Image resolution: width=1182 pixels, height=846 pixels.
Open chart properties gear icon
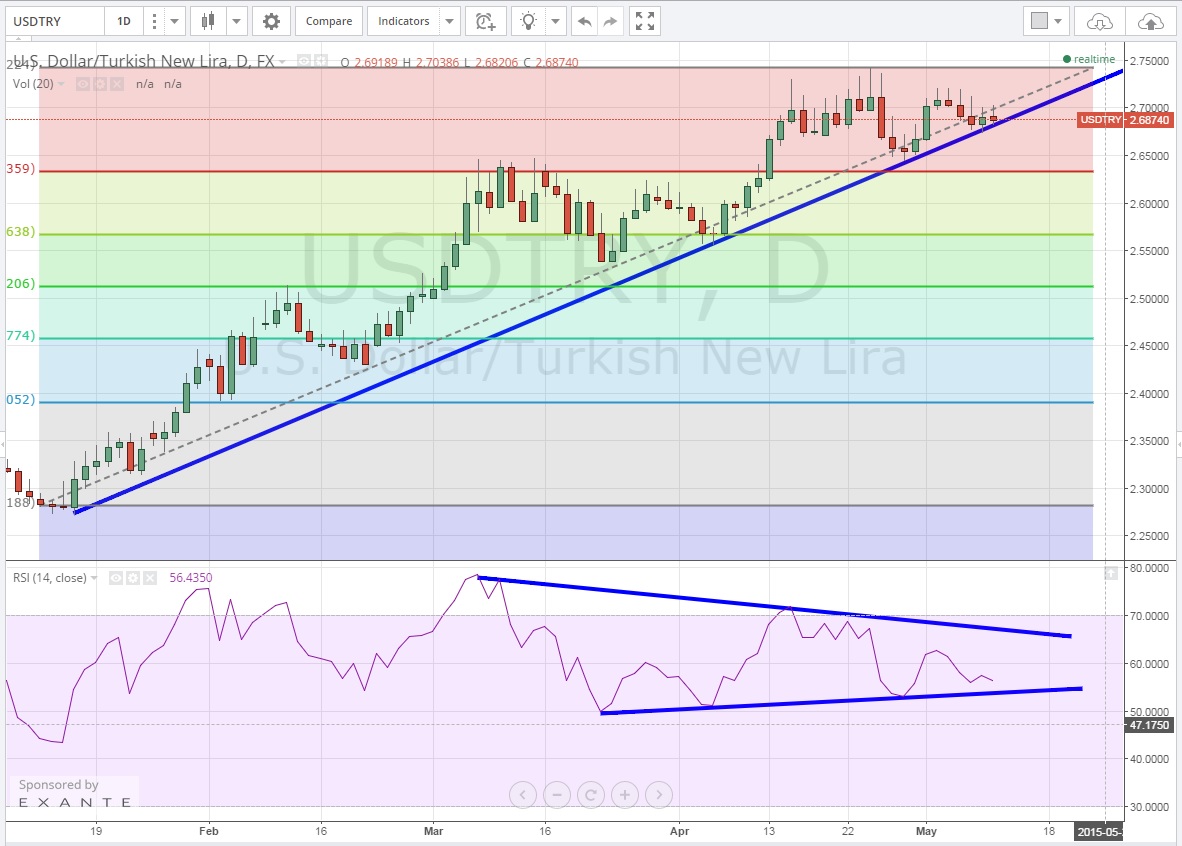(x=270, y=21)
